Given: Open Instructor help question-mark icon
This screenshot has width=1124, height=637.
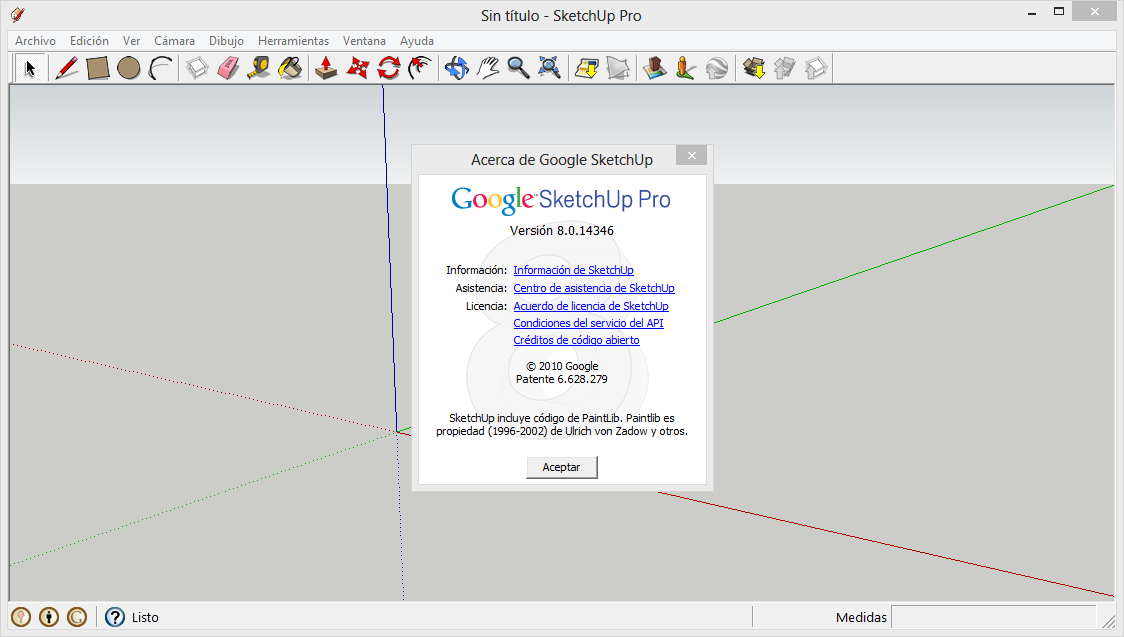Looking at the screenshot, I should 115,617.
